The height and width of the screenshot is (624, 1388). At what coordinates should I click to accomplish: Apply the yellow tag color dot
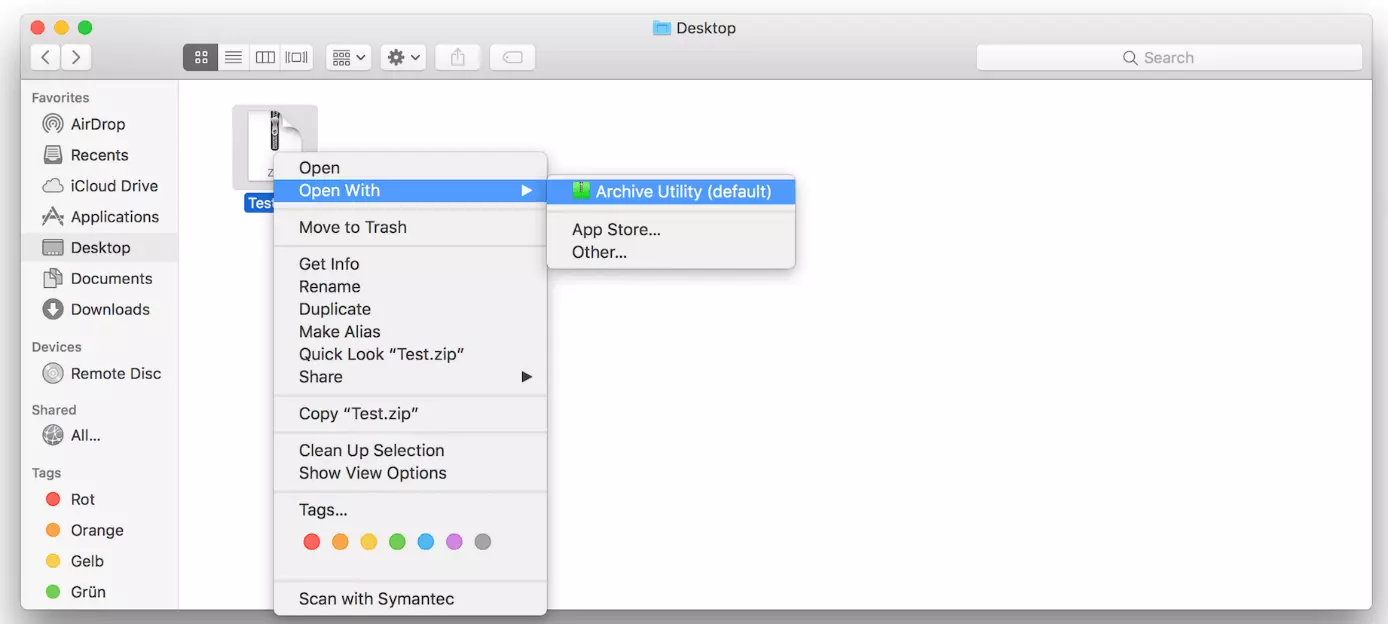[x=368, y=542]
